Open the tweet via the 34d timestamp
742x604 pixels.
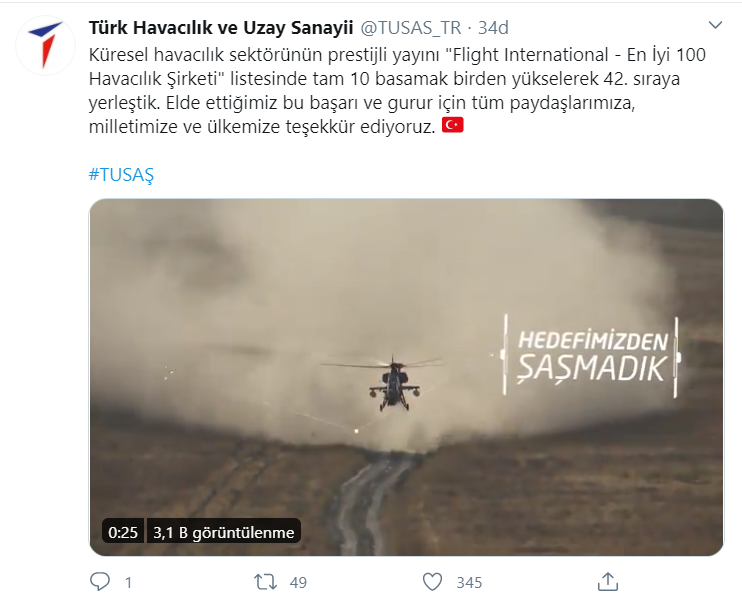[493, 28]
